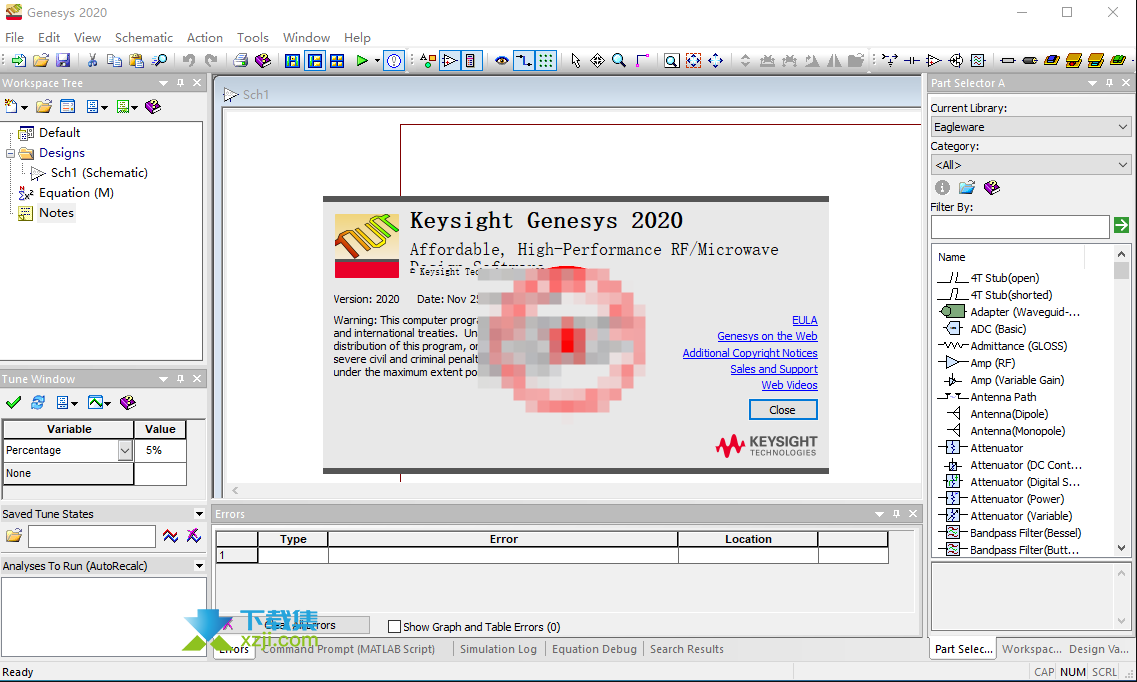Click the Print icon in toolbar
The width and height of the screenshot is (1137, 682).
click(241, 61)
